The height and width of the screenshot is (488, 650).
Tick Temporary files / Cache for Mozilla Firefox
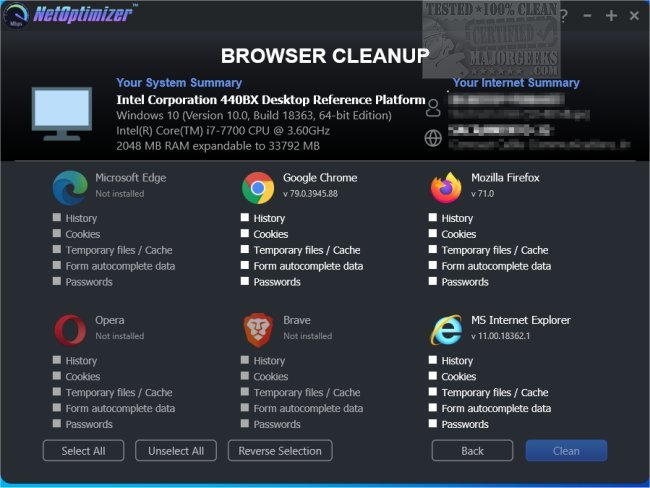coord(433,249)
